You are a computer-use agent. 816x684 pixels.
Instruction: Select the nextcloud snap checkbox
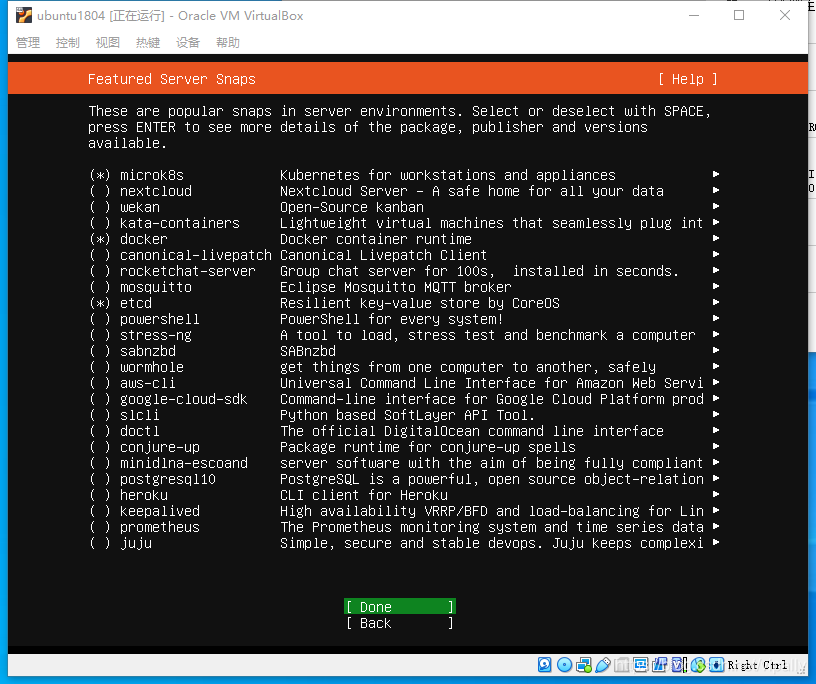pos(100,192)
